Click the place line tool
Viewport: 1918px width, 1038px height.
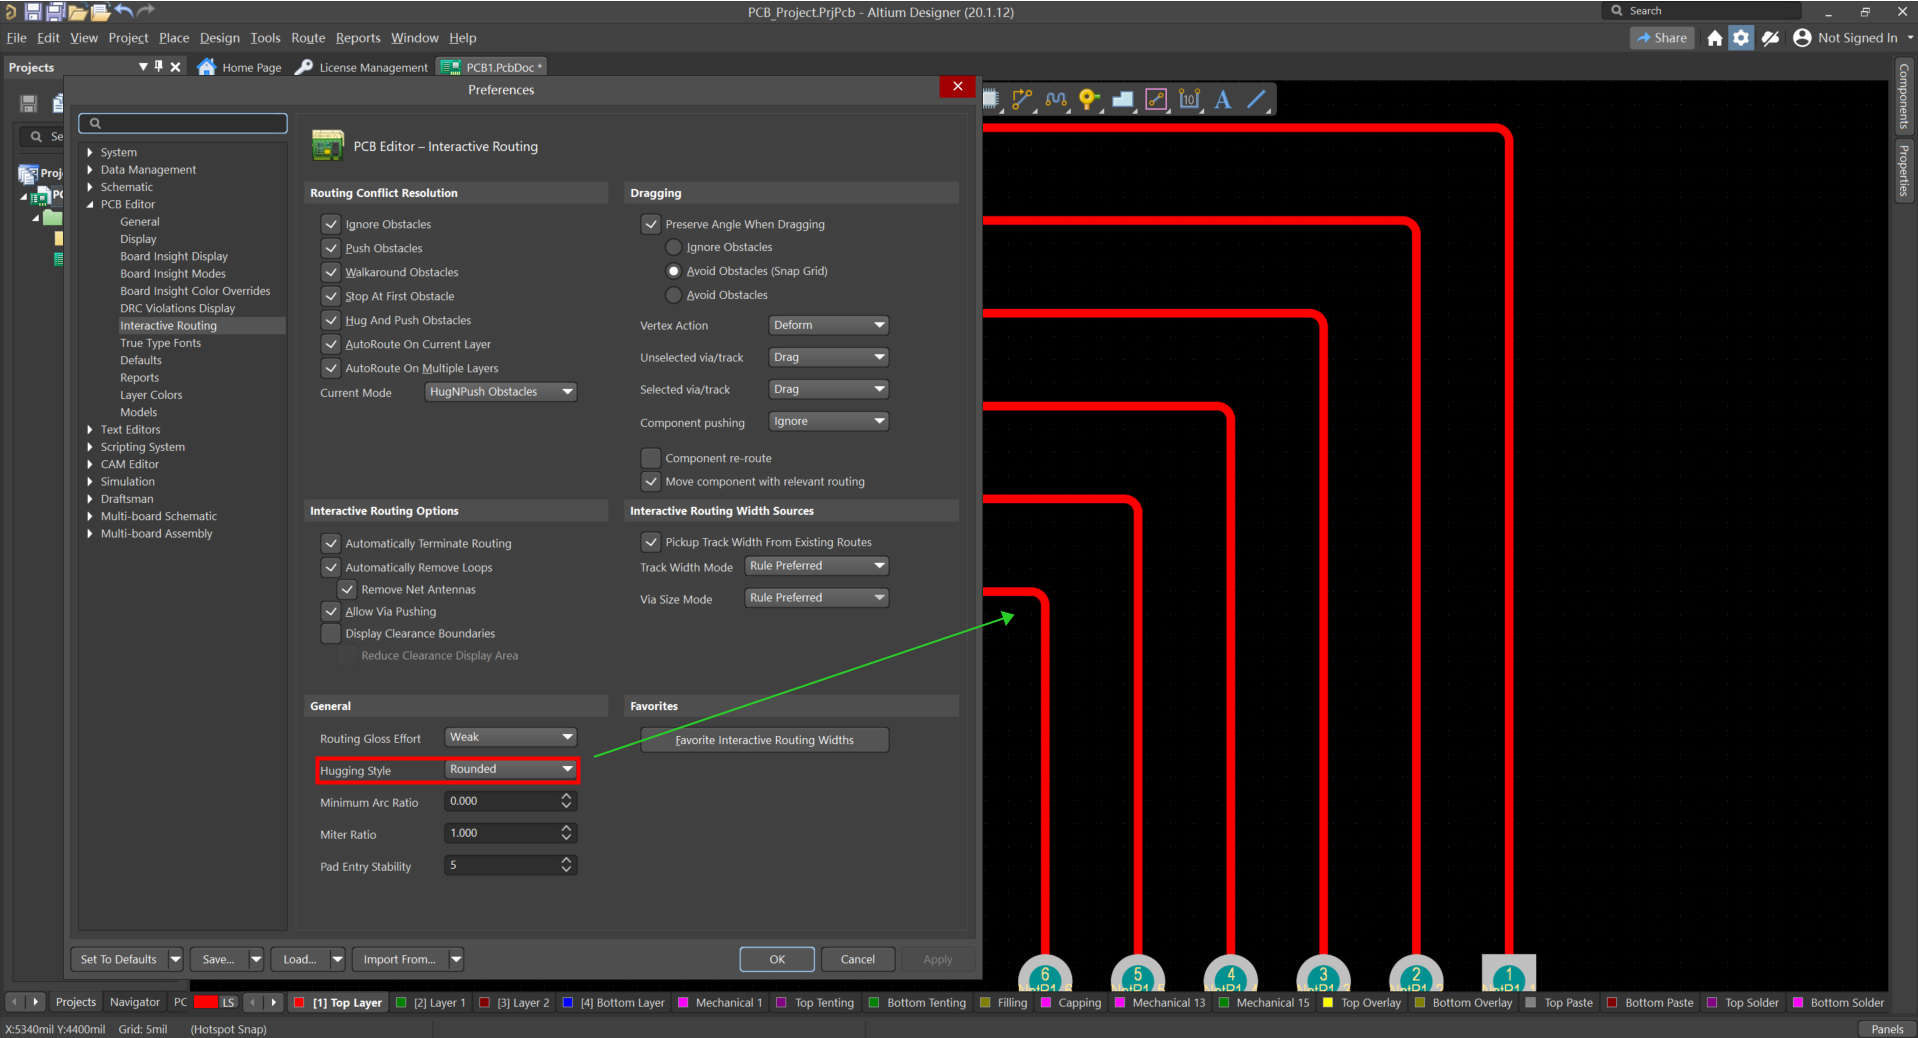1257,99
